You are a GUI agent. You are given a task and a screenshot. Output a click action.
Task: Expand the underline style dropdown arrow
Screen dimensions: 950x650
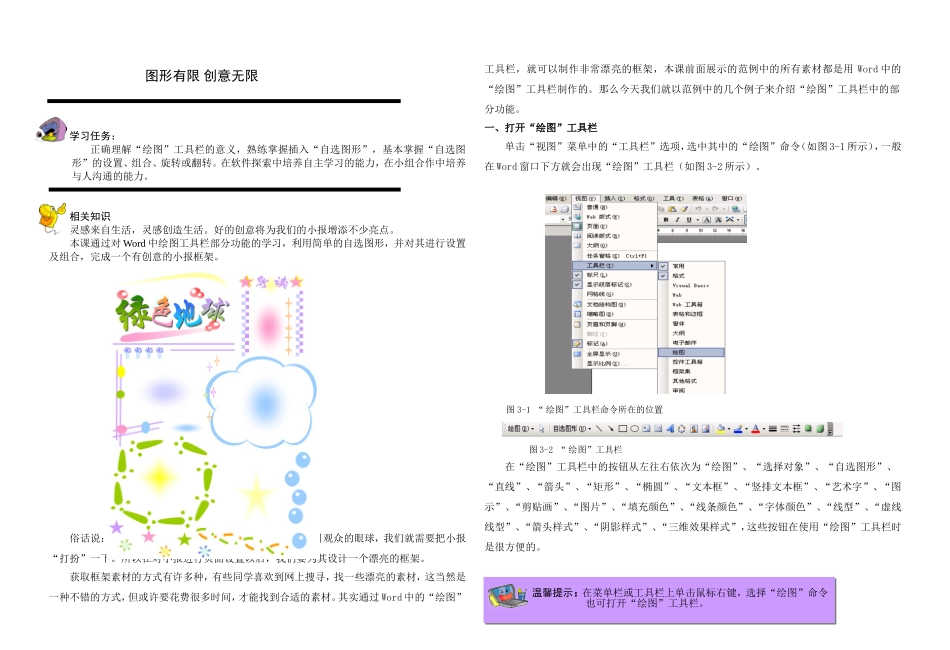697,219
